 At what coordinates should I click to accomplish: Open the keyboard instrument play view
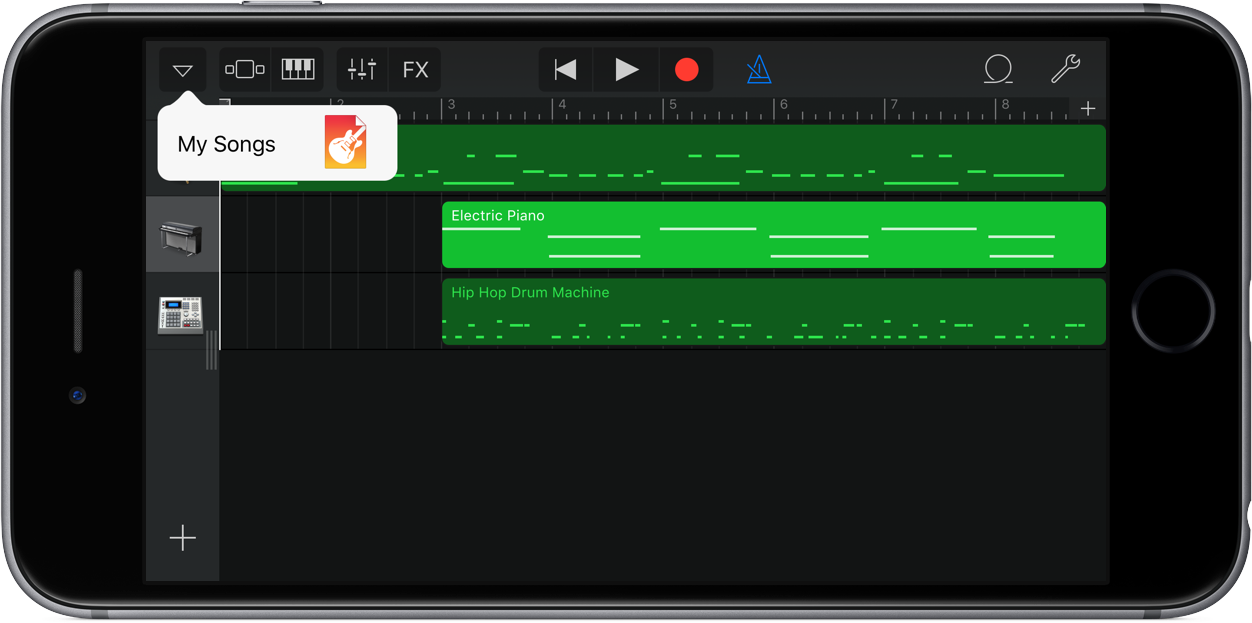pos(298,69)
